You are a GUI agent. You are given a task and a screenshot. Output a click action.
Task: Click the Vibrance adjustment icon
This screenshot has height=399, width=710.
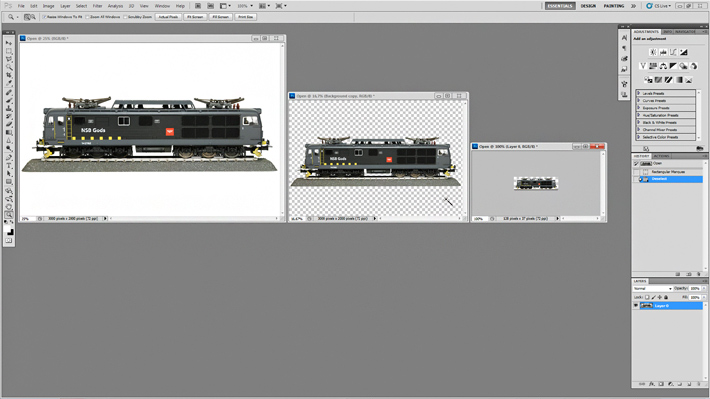[643, 66]
